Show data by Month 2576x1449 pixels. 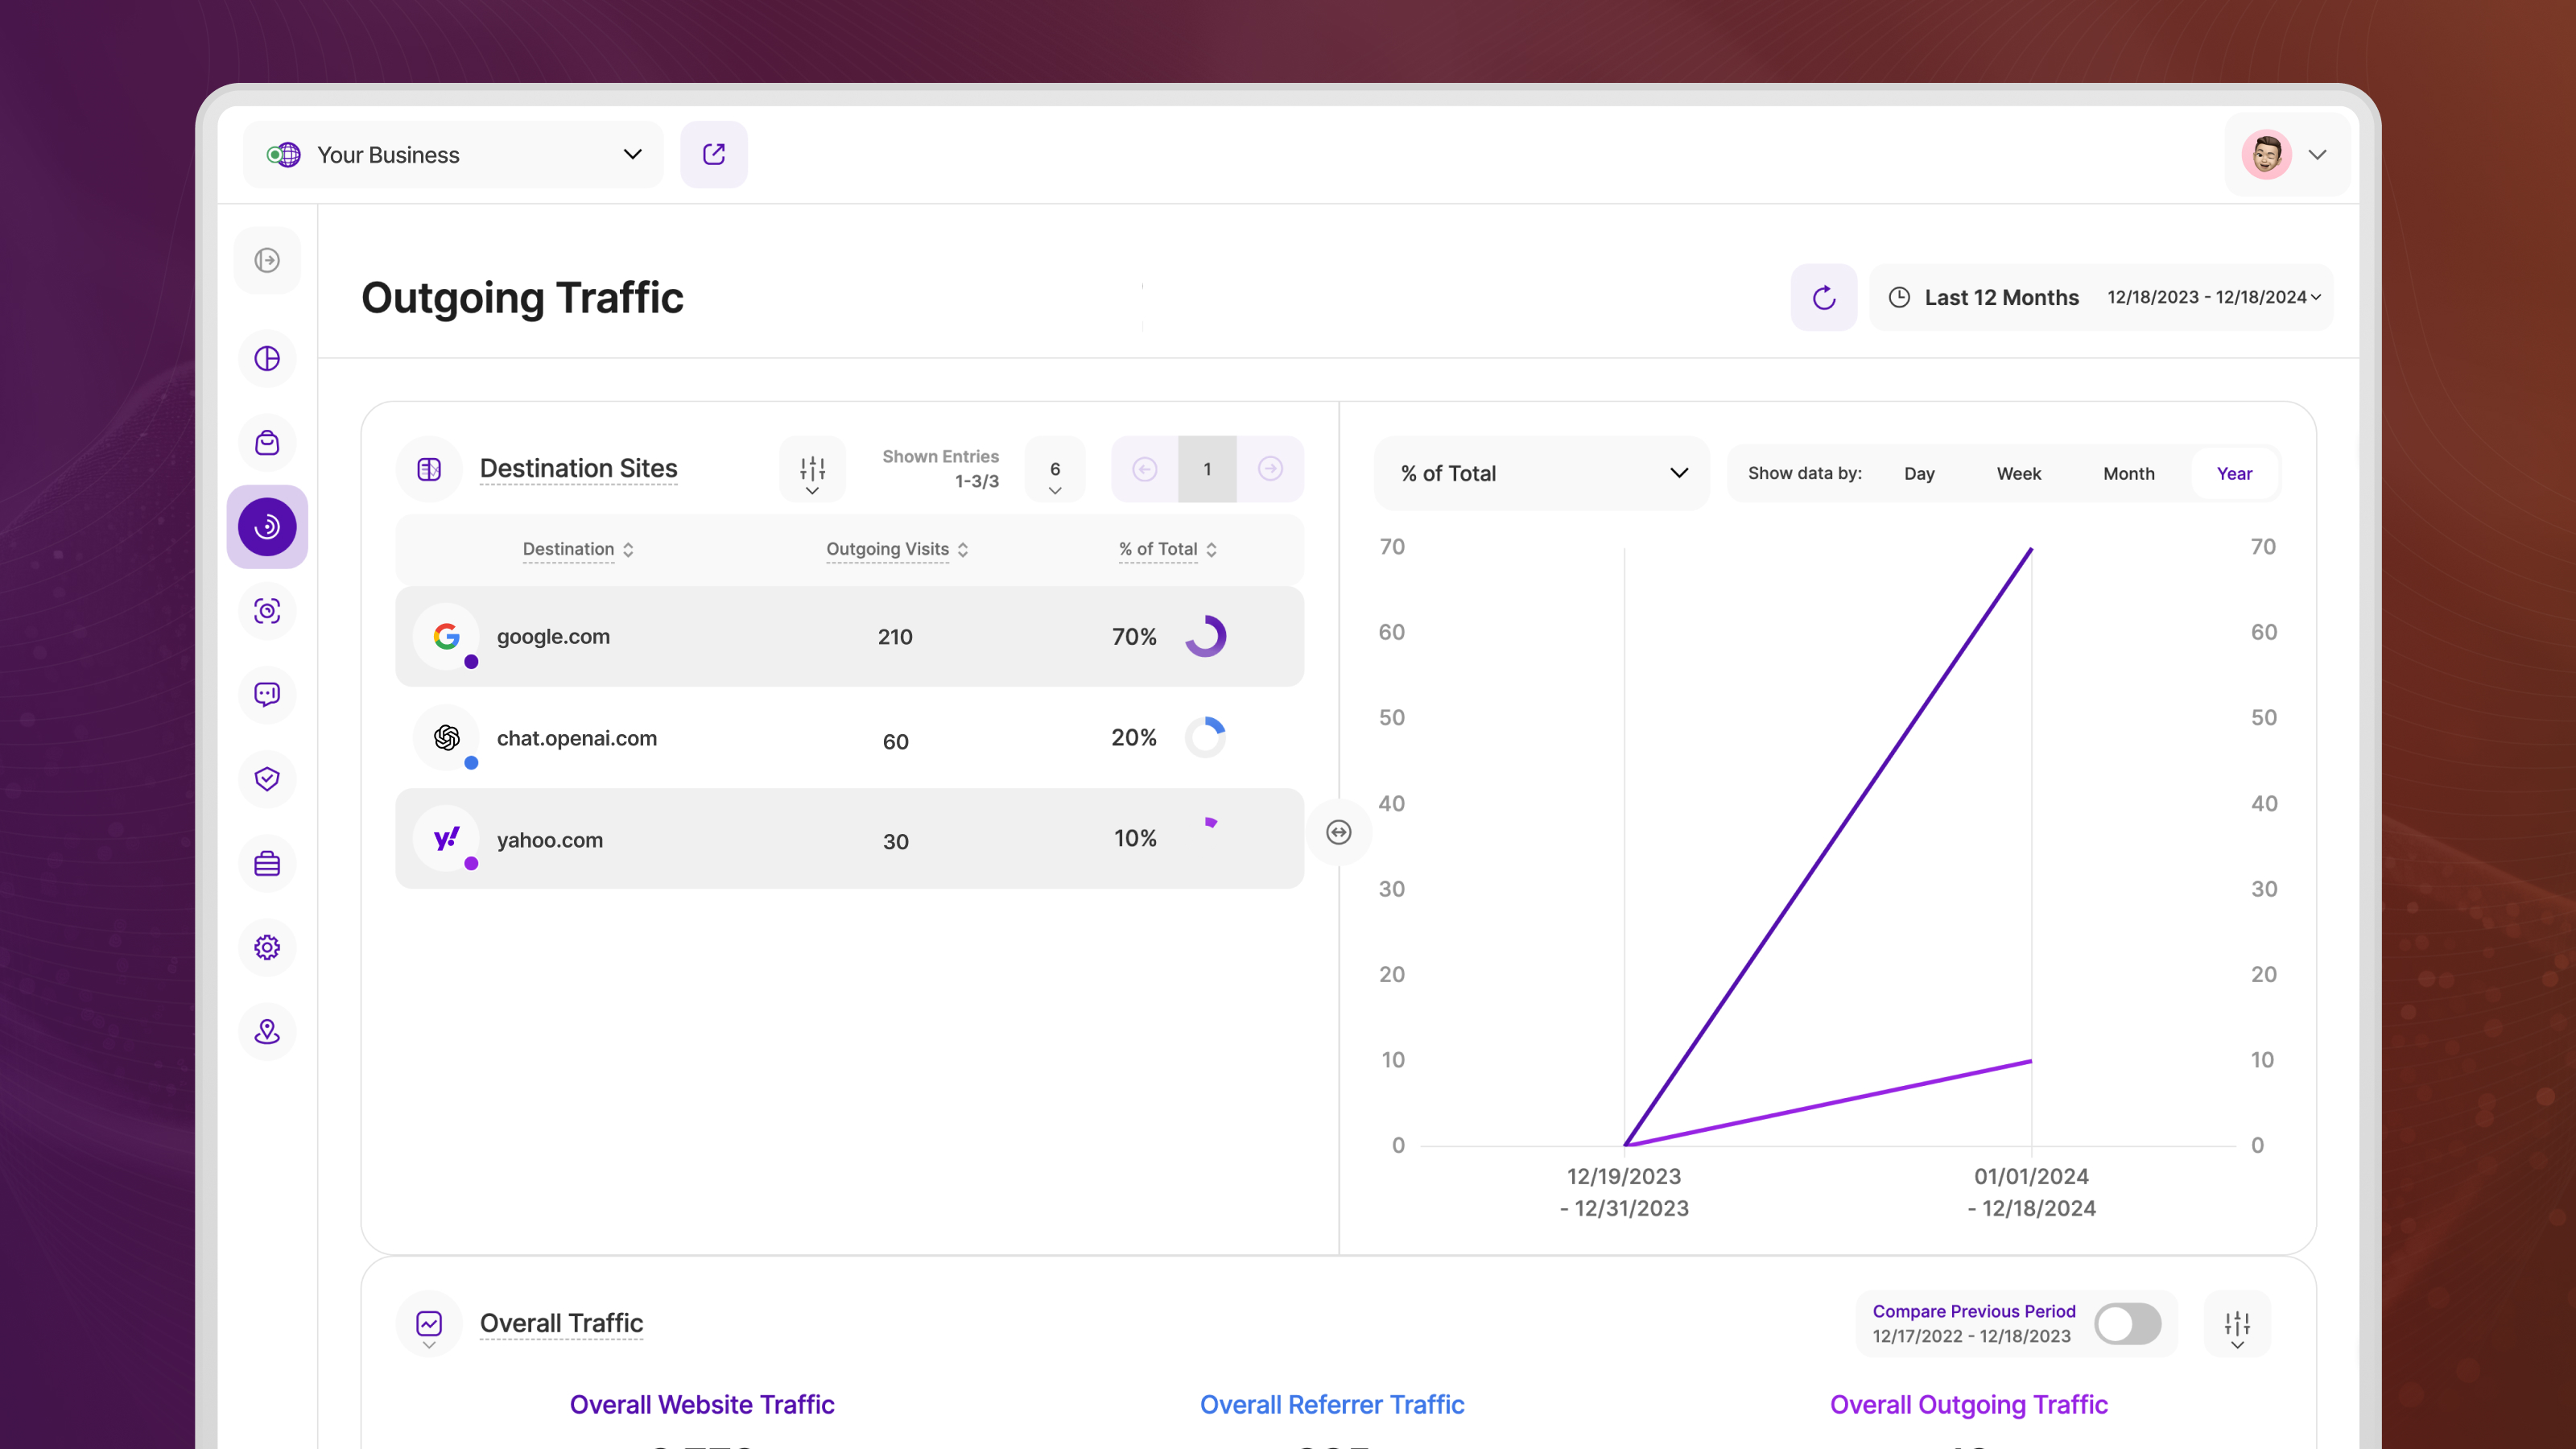[x=2128, y=473]
